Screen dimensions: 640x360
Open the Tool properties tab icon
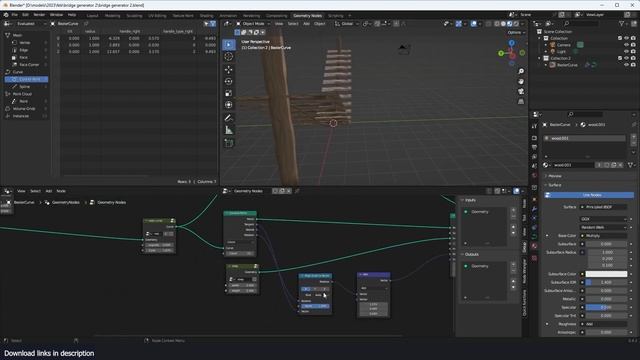tap(534, 127)
